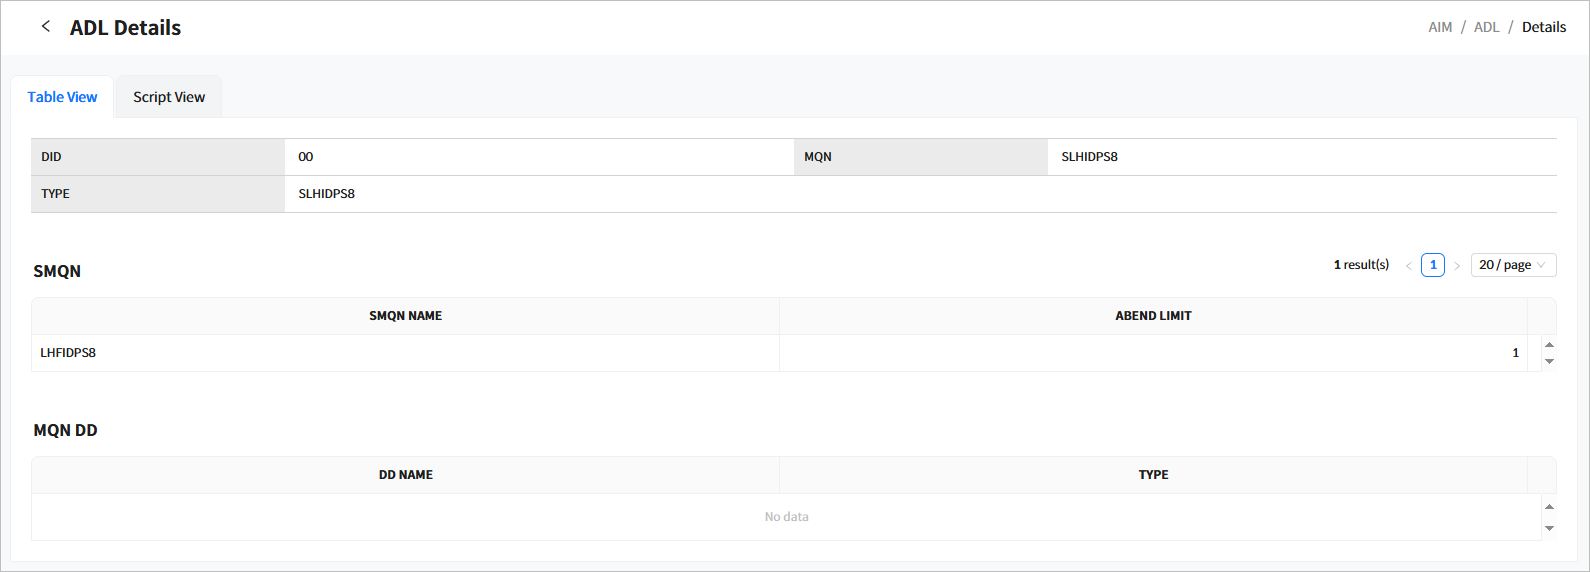Switch to the Script View tab
Image resolution: width=1590 pixels, height=572 pixels.
coord(169,97)
